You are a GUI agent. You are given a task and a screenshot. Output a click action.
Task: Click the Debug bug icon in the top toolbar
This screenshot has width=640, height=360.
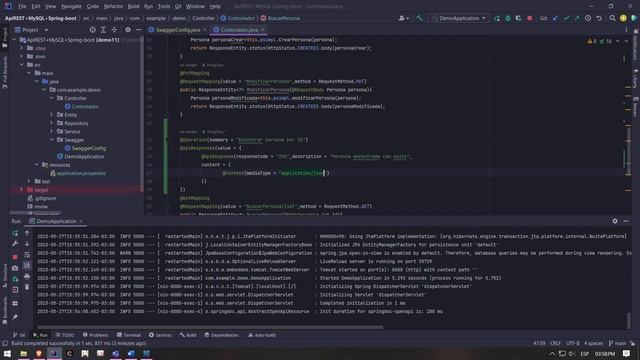(x=508, y=18)
